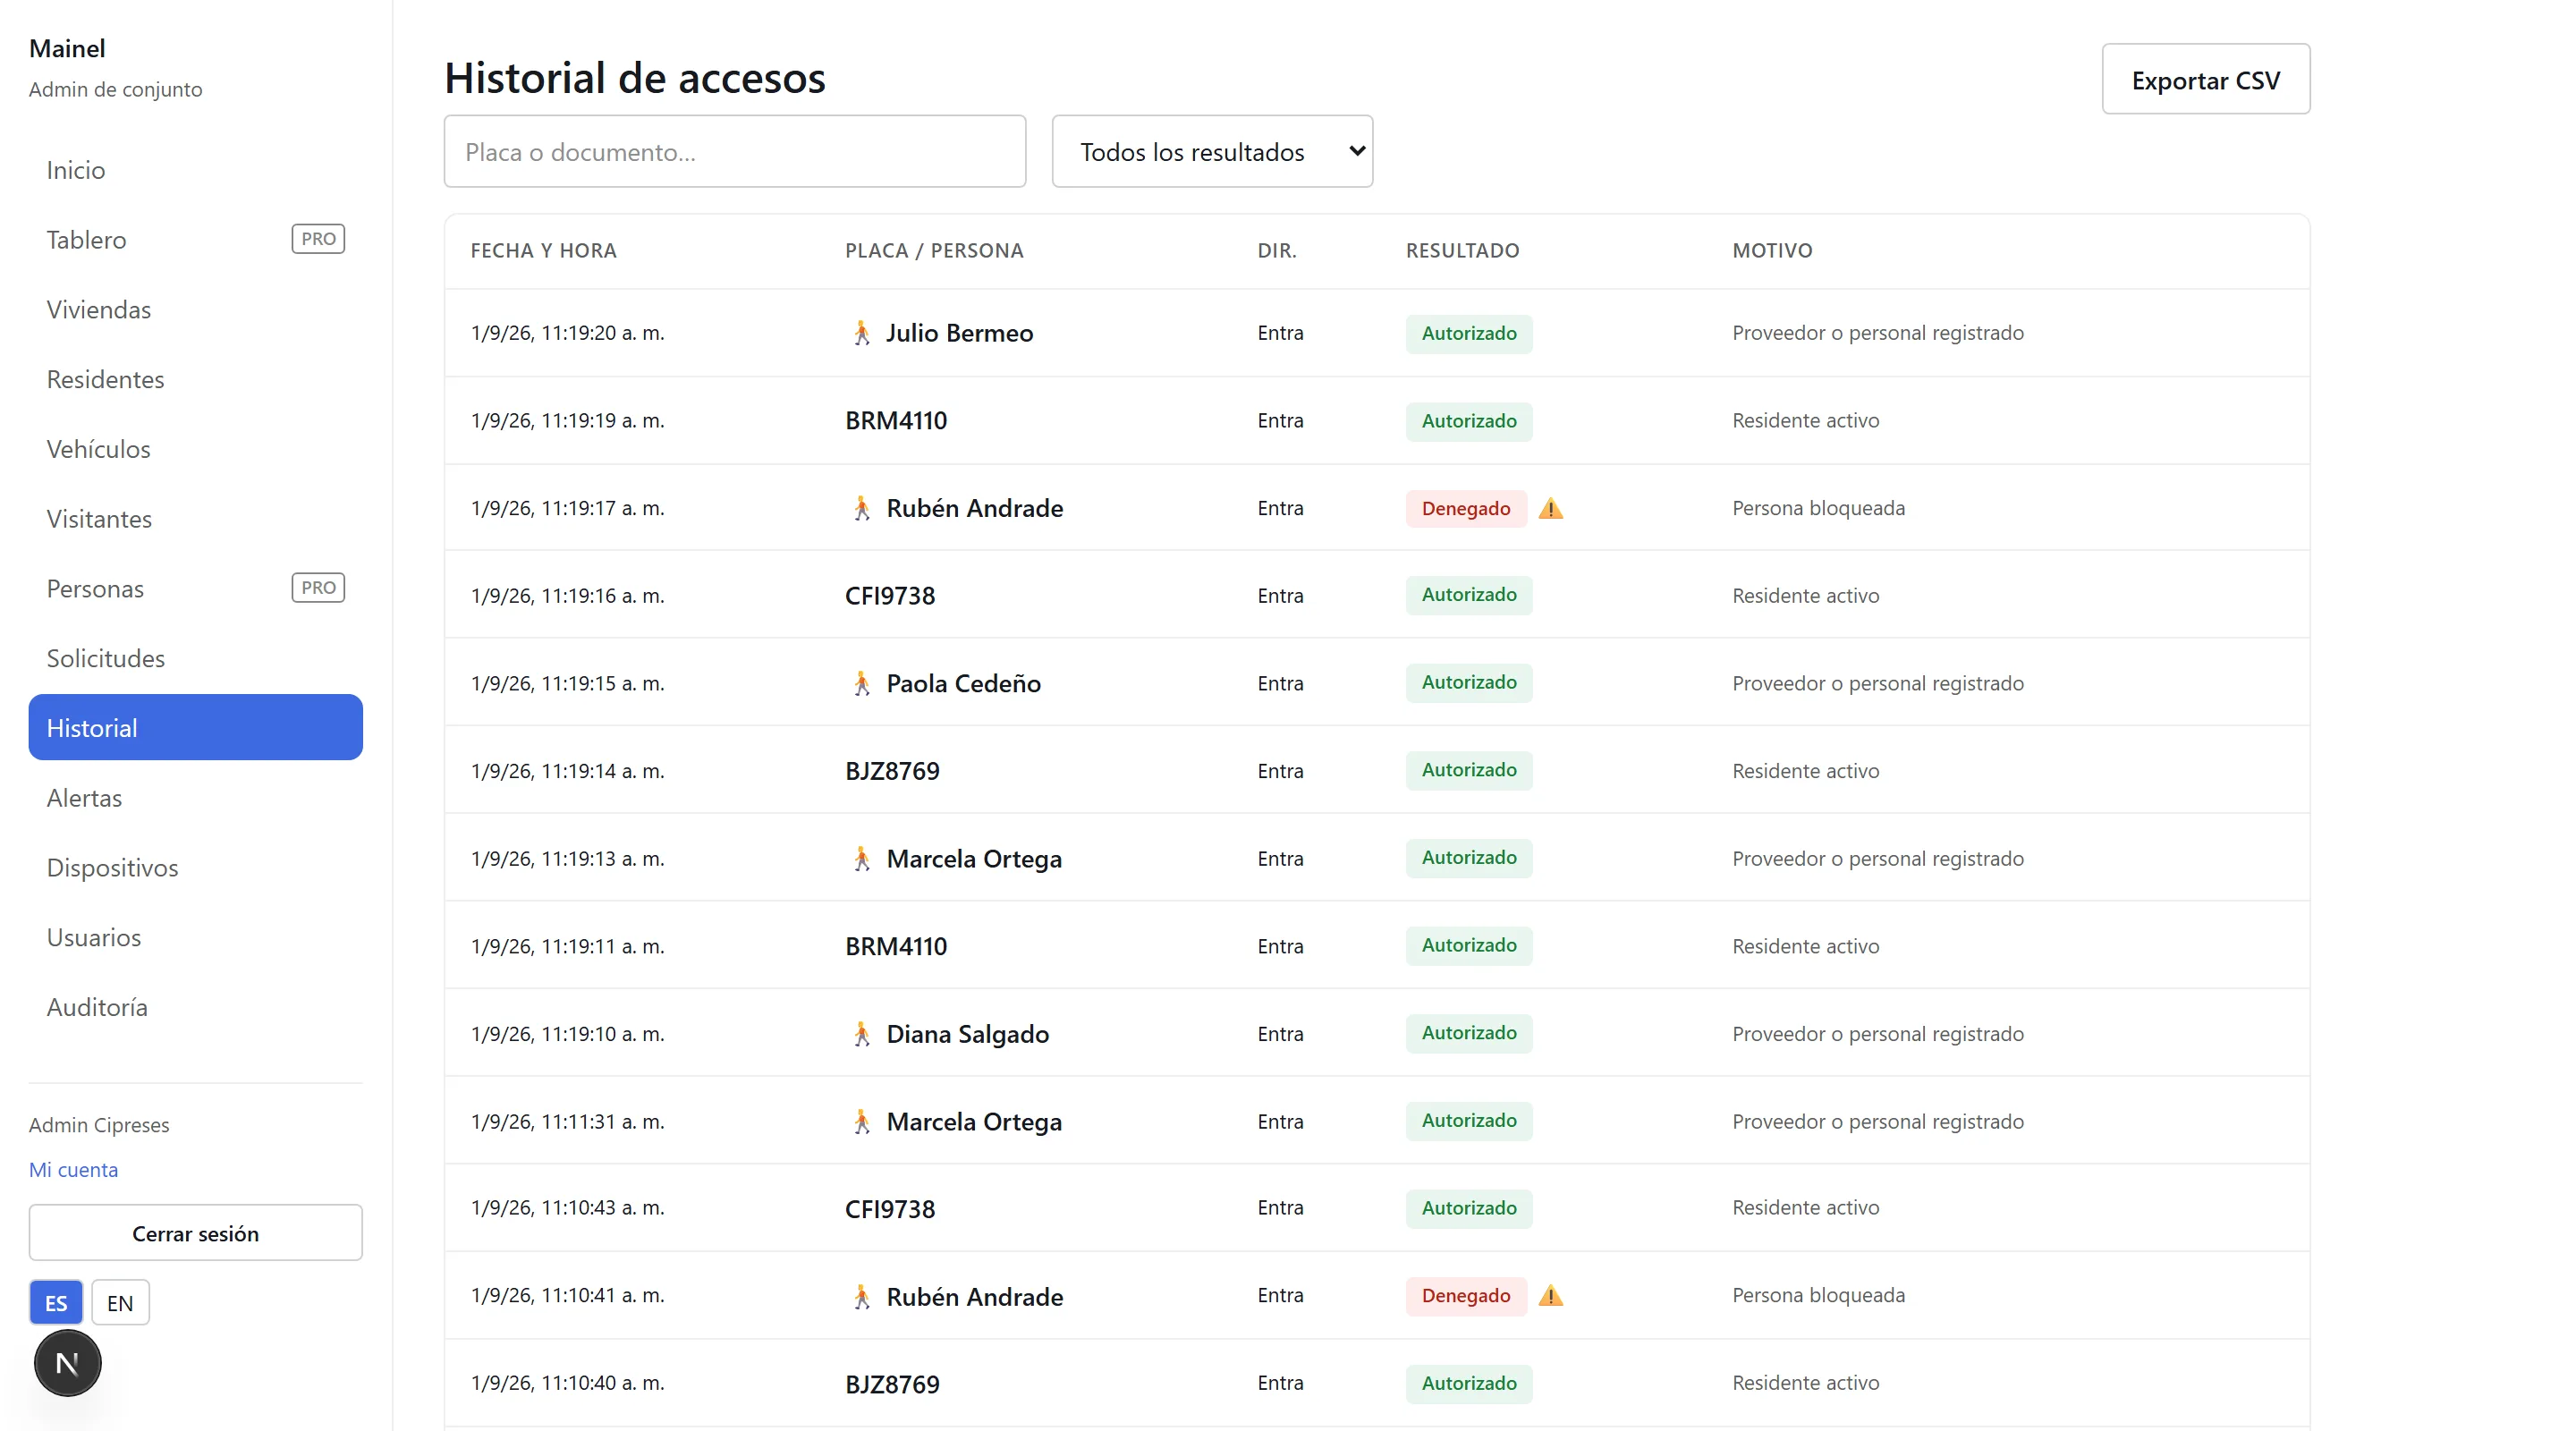Navigate to Auditoría
This screenshot has height=1431, width=2576.
tap(195, 1007)
